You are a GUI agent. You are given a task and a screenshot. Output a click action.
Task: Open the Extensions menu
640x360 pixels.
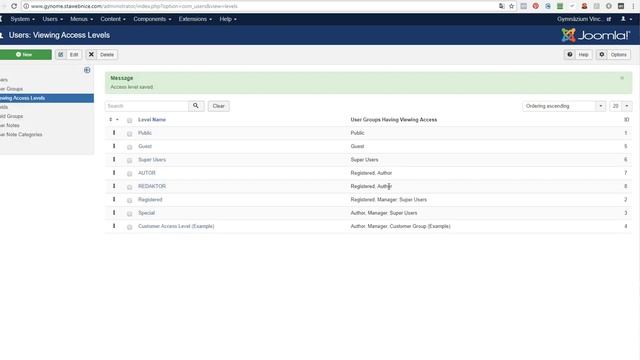point(195,19)
